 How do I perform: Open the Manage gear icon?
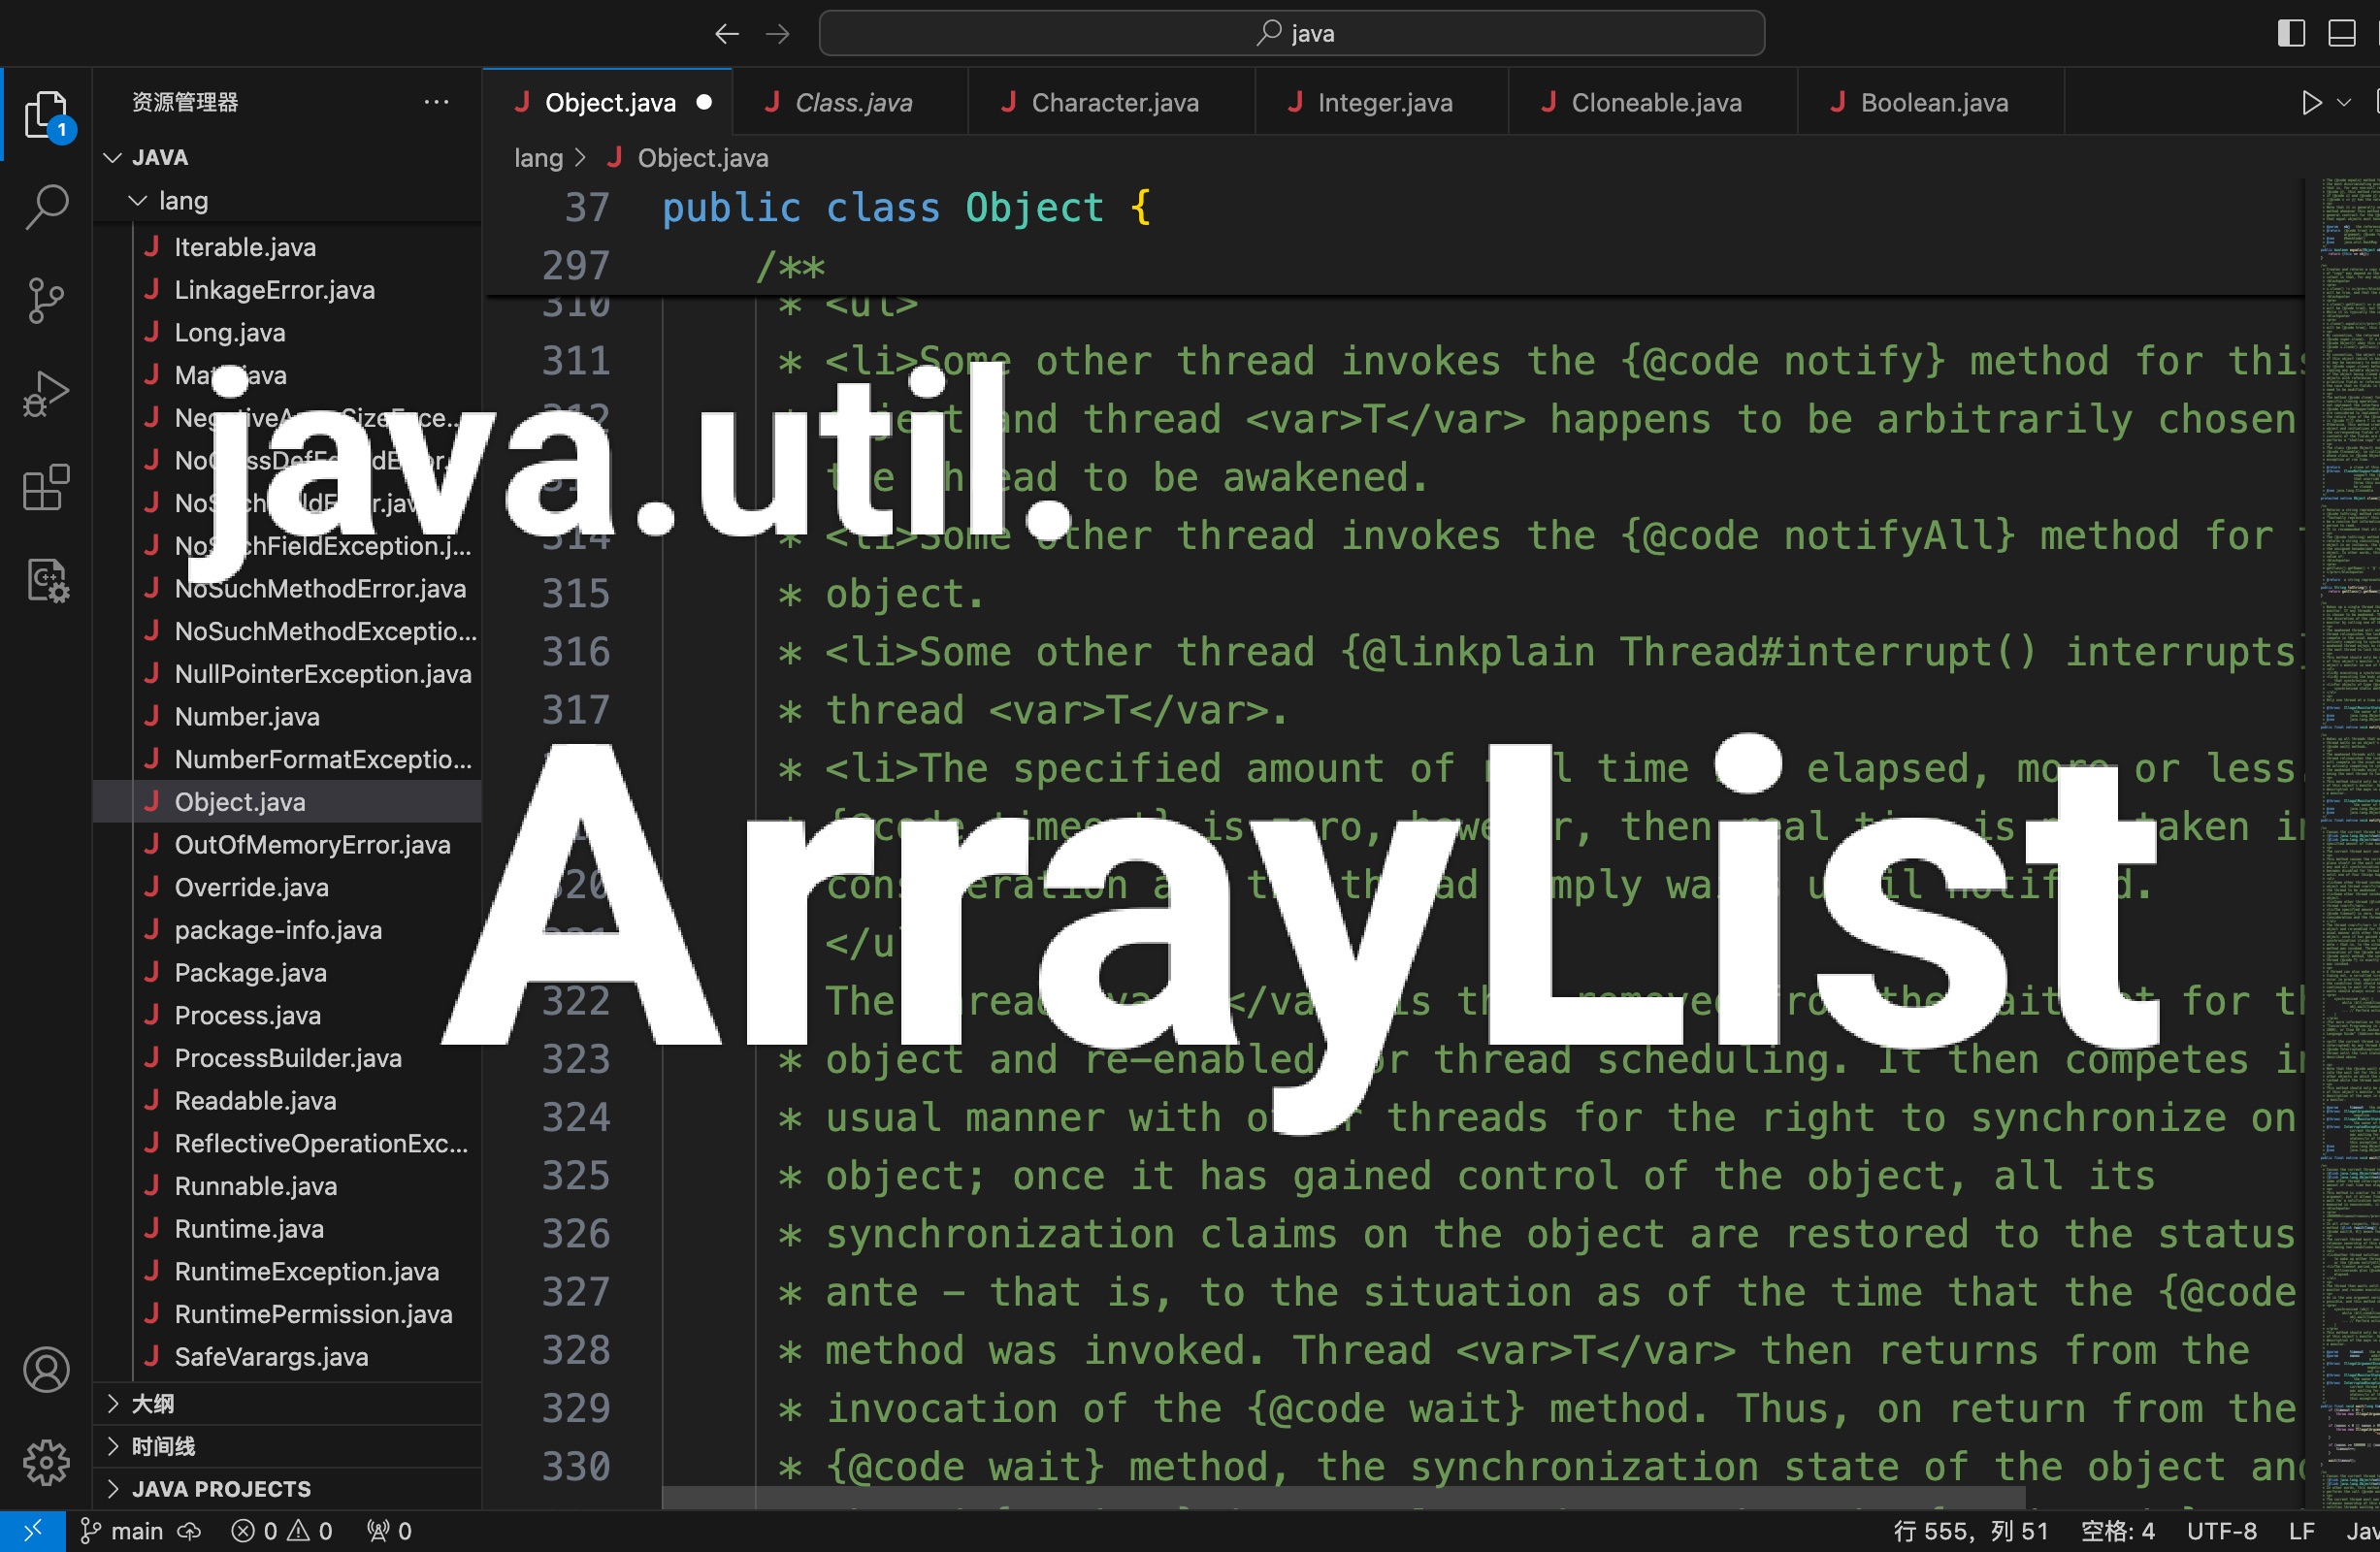tap(47, 1462)
